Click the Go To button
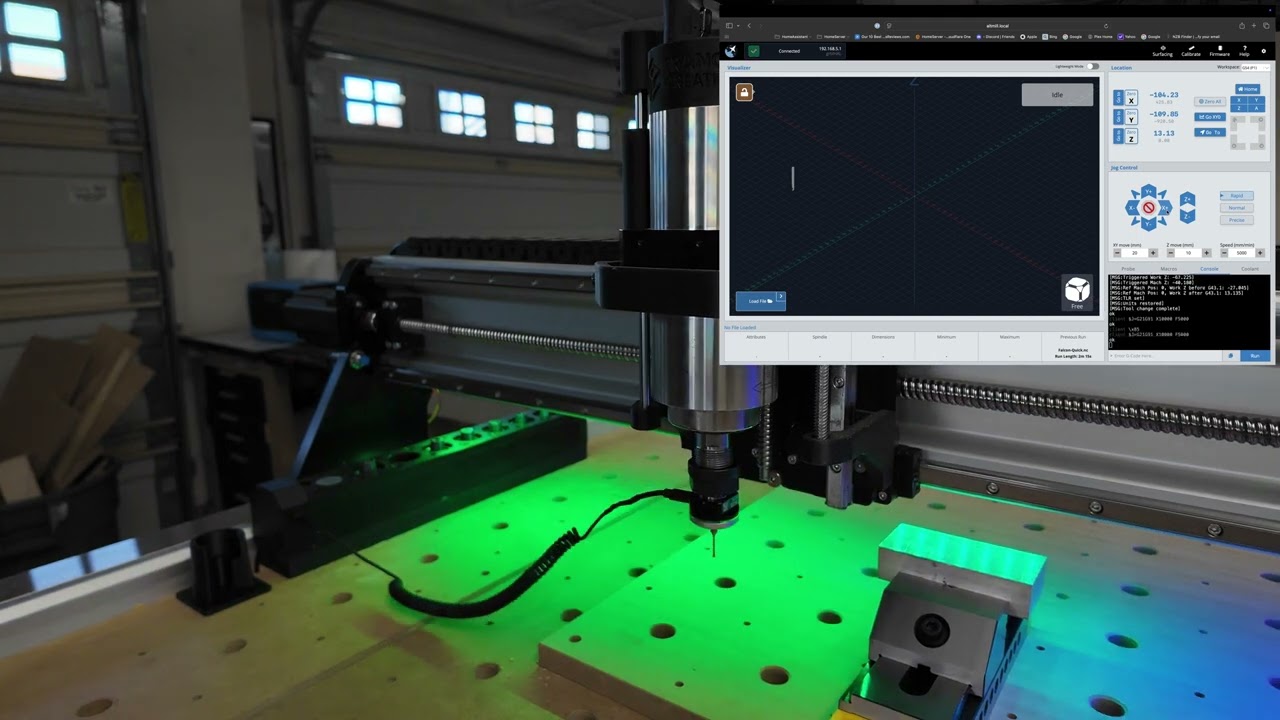Viewport: 1280px width, 720px height. (x=1210, y=132)
